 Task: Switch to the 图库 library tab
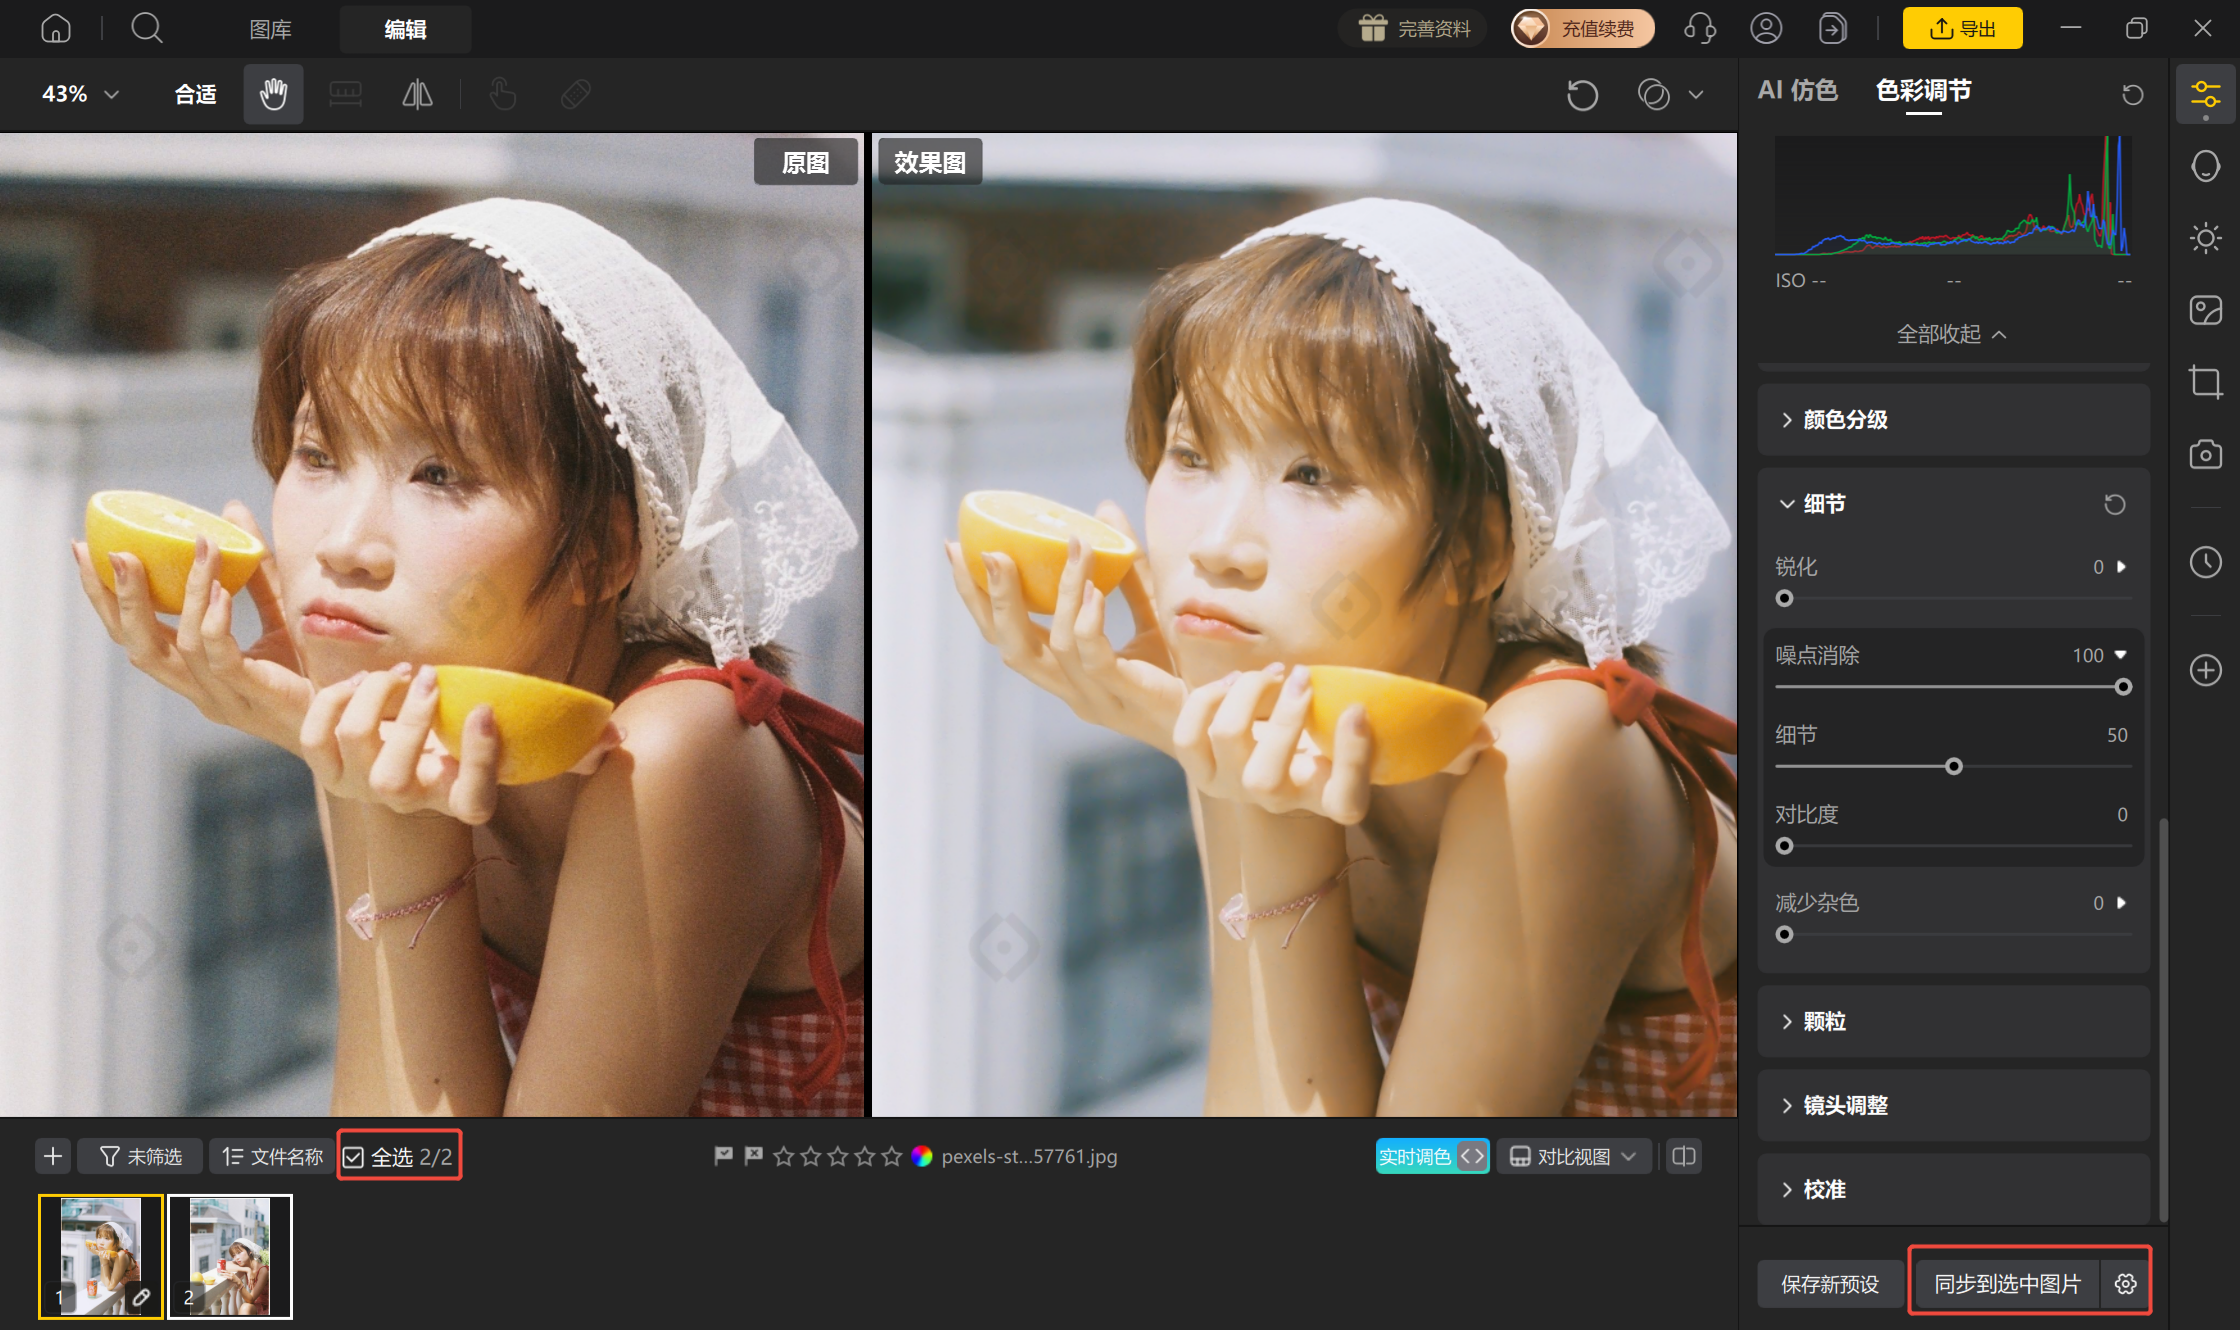(270, 29)
